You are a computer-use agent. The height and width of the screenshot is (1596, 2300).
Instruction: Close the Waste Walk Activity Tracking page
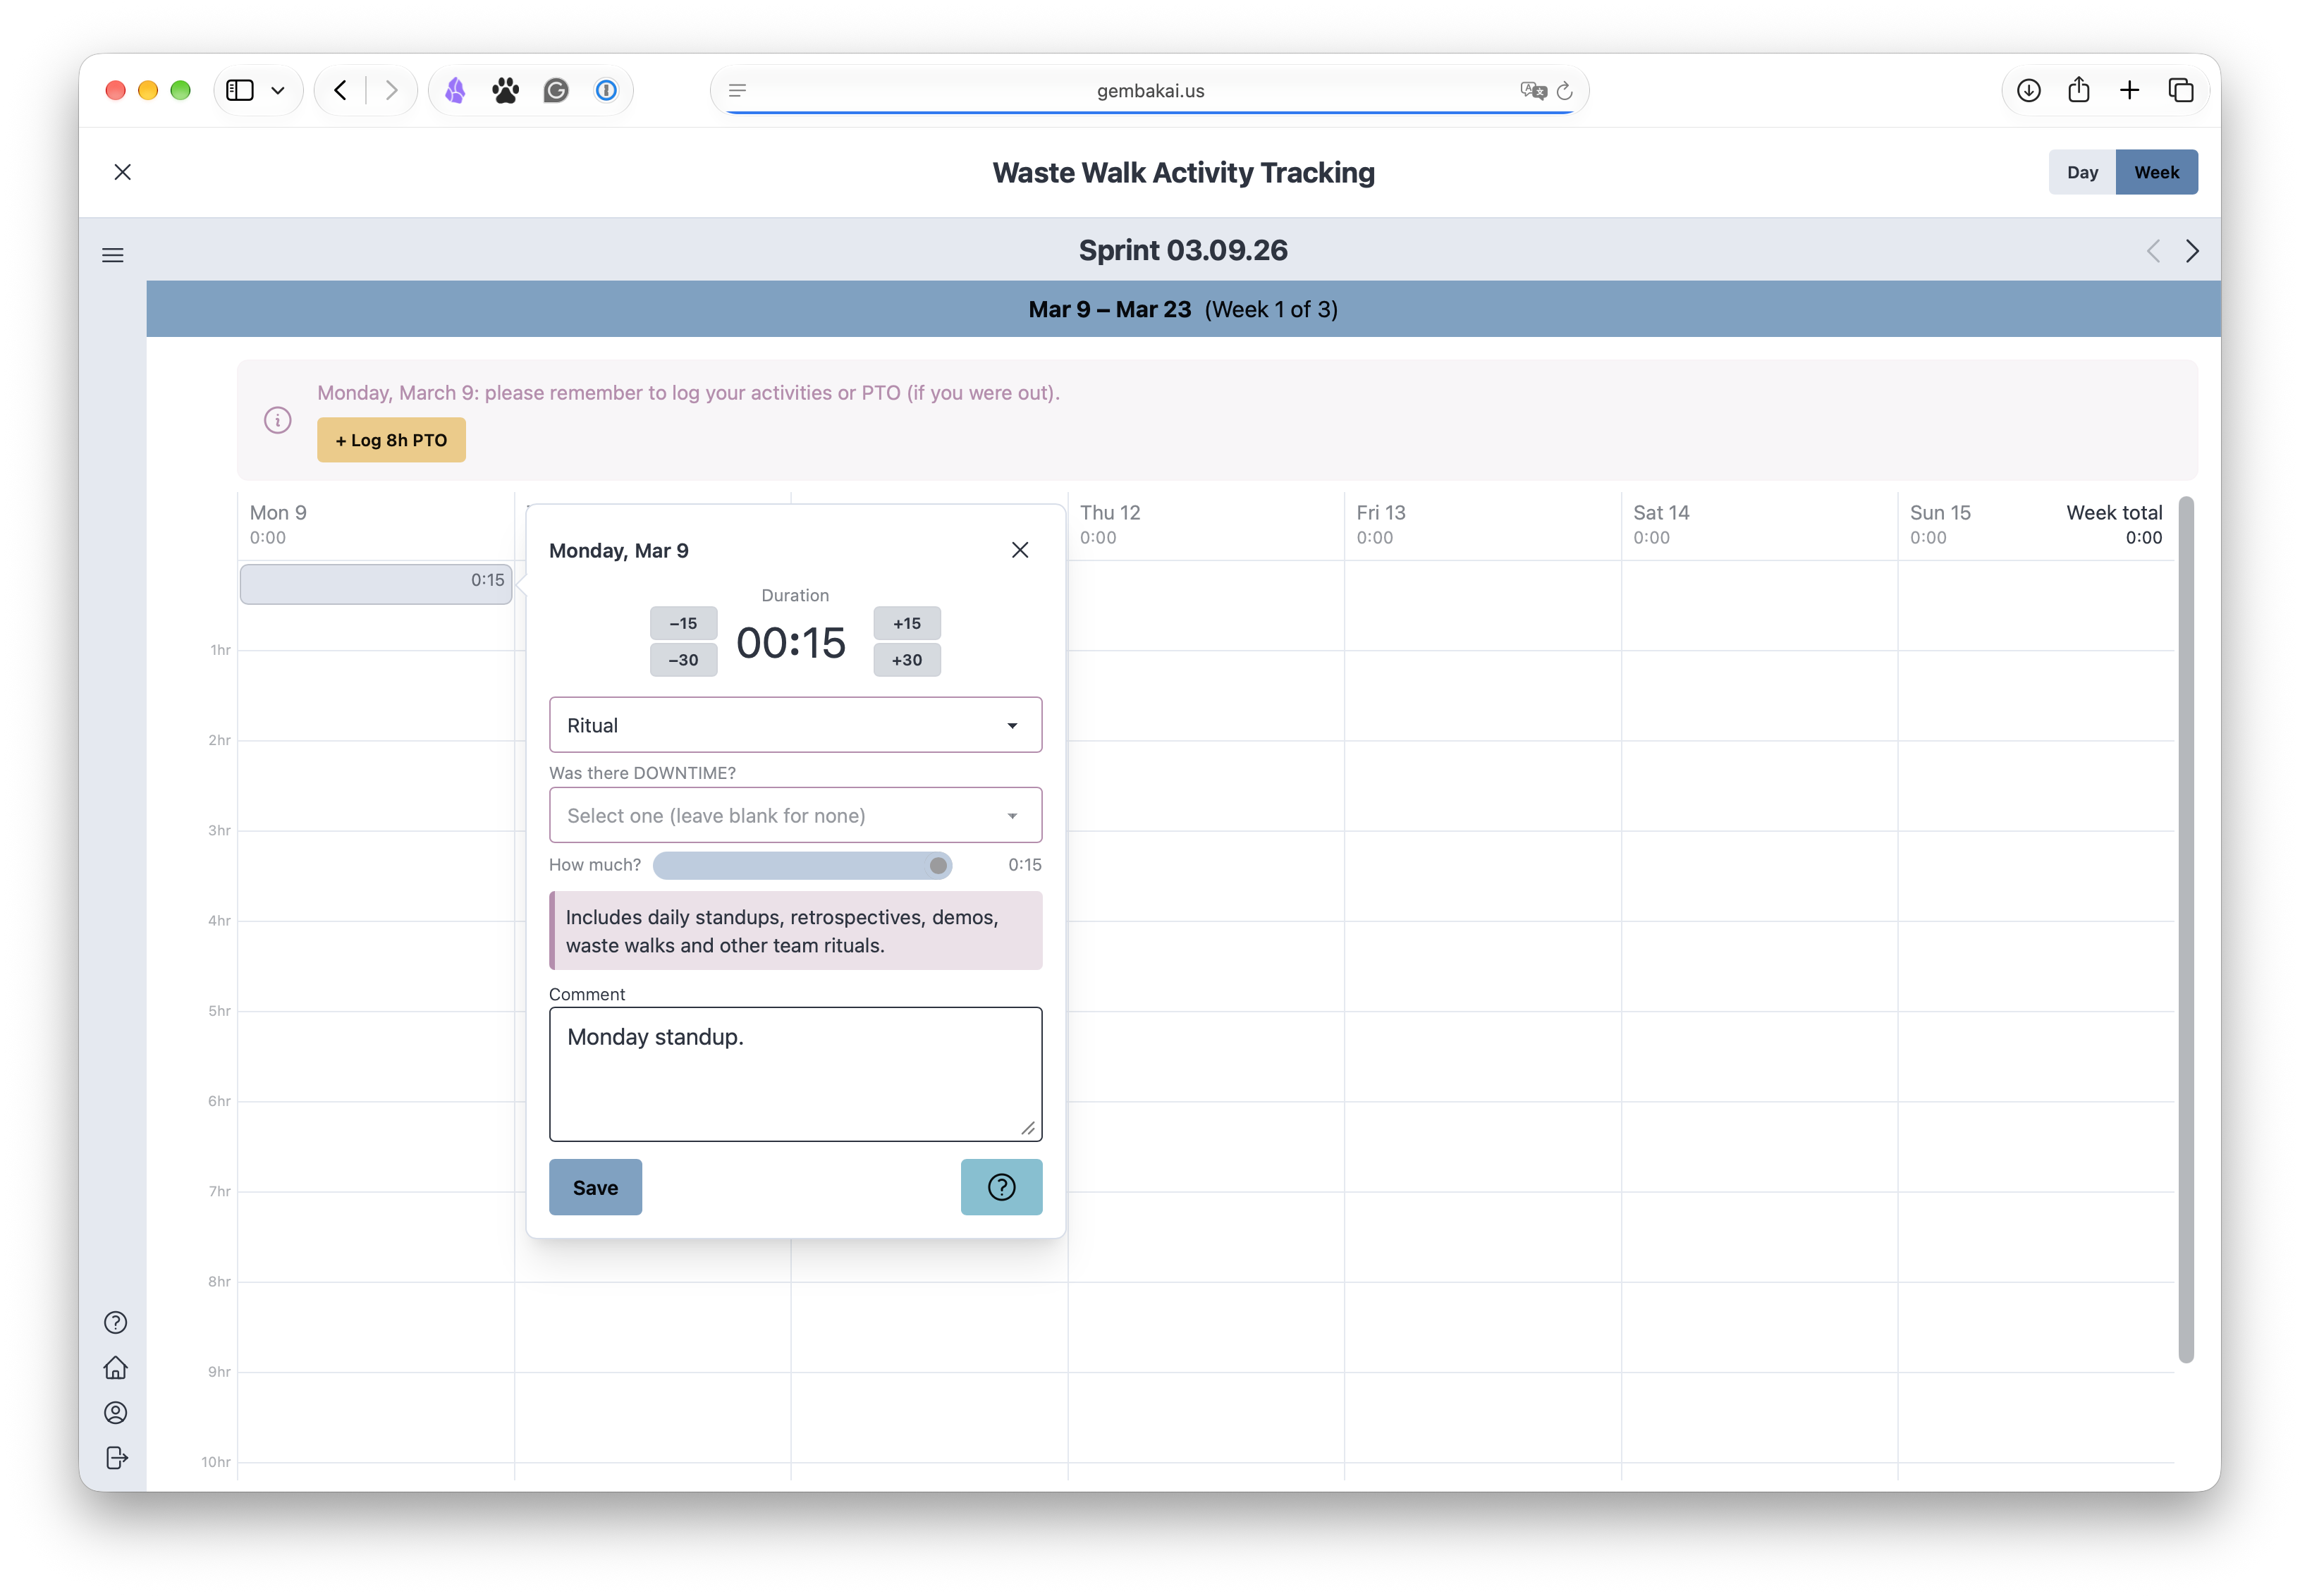click(123, 172)
